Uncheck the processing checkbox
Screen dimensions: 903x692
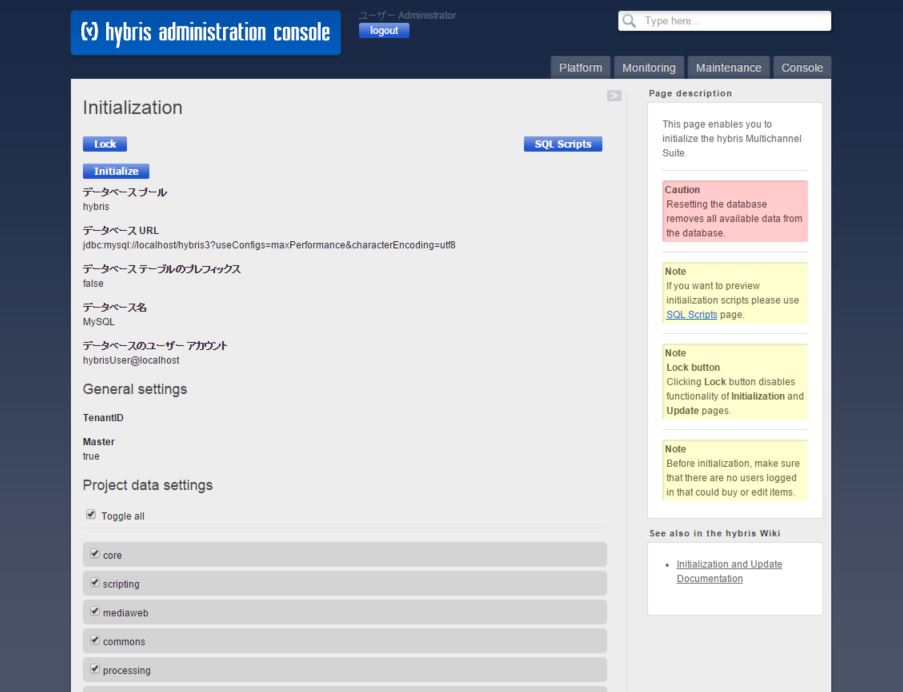[95, 668]
